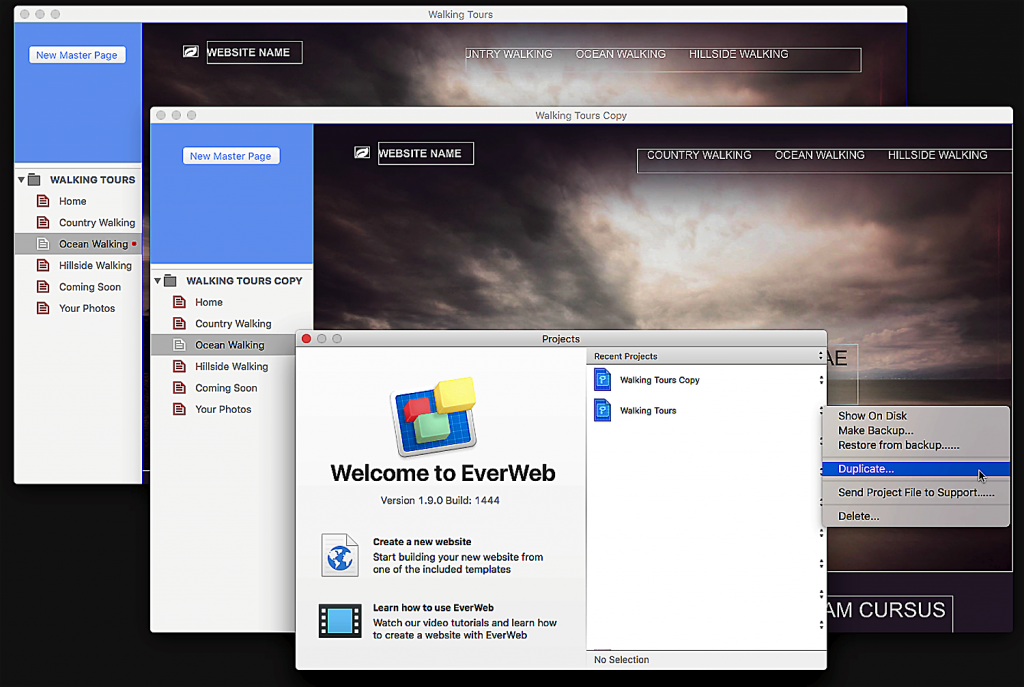Viewport: 1024px width, 687px height.
Task: Close the Projects window
Action: pyautogui.click(x=306, y=338)
